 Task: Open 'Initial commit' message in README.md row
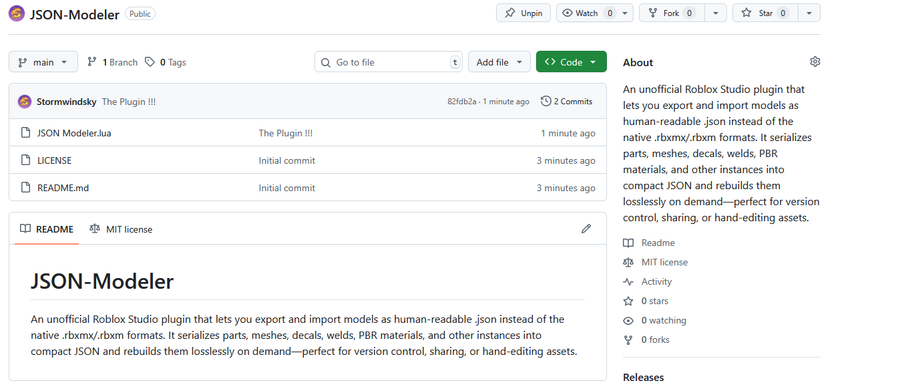pyautogui.click(x=287, y=188)
